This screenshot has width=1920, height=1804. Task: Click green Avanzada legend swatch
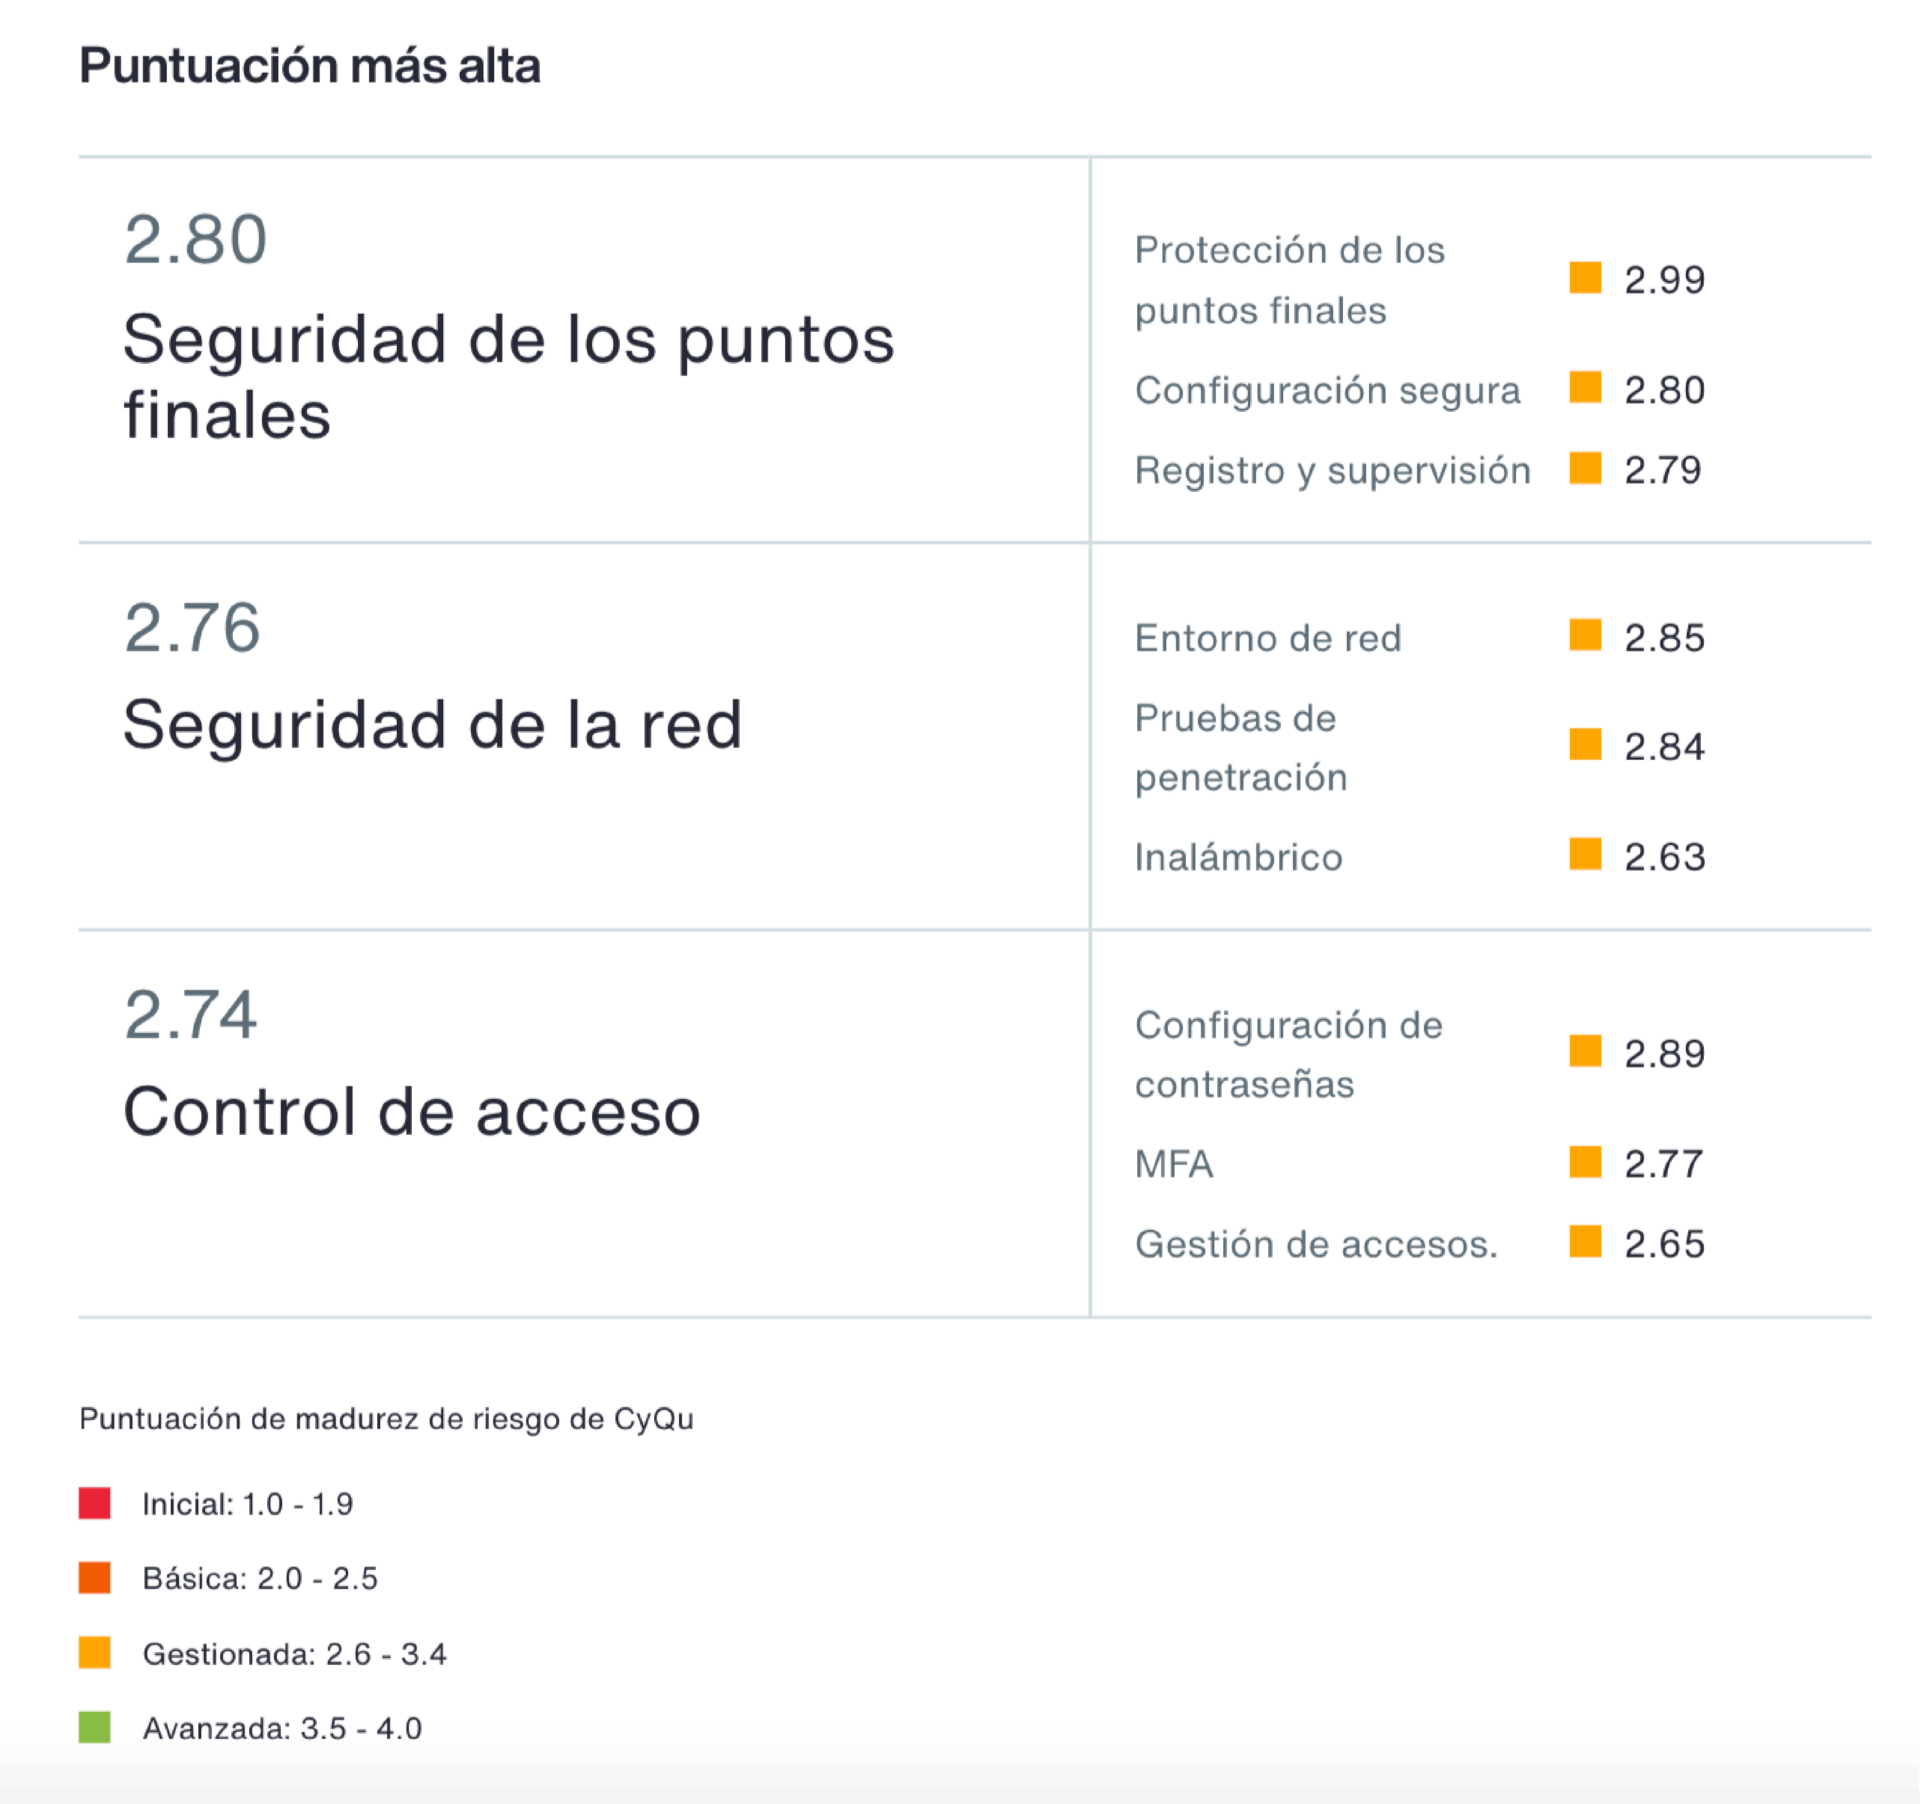coord(95,1727)
